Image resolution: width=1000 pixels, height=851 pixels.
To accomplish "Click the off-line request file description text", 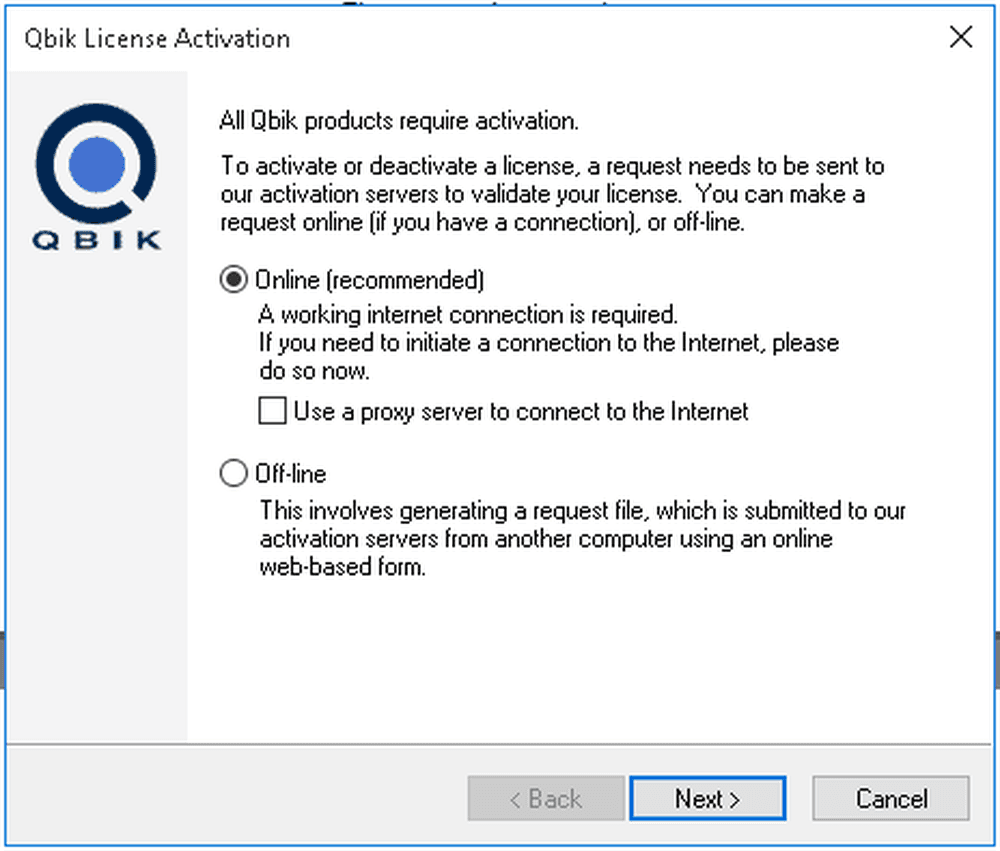I will pos(582,538).
